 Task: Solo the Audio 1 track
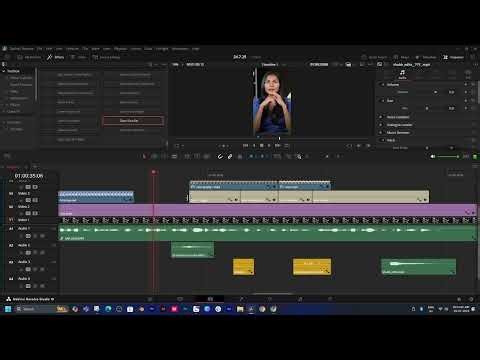[35, 236]
